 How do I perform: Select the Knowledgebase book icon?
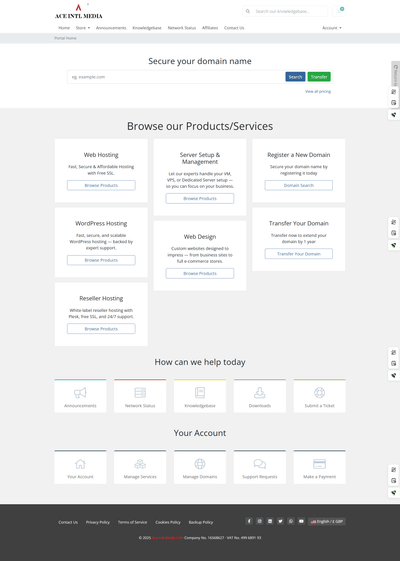pos(200,392)
